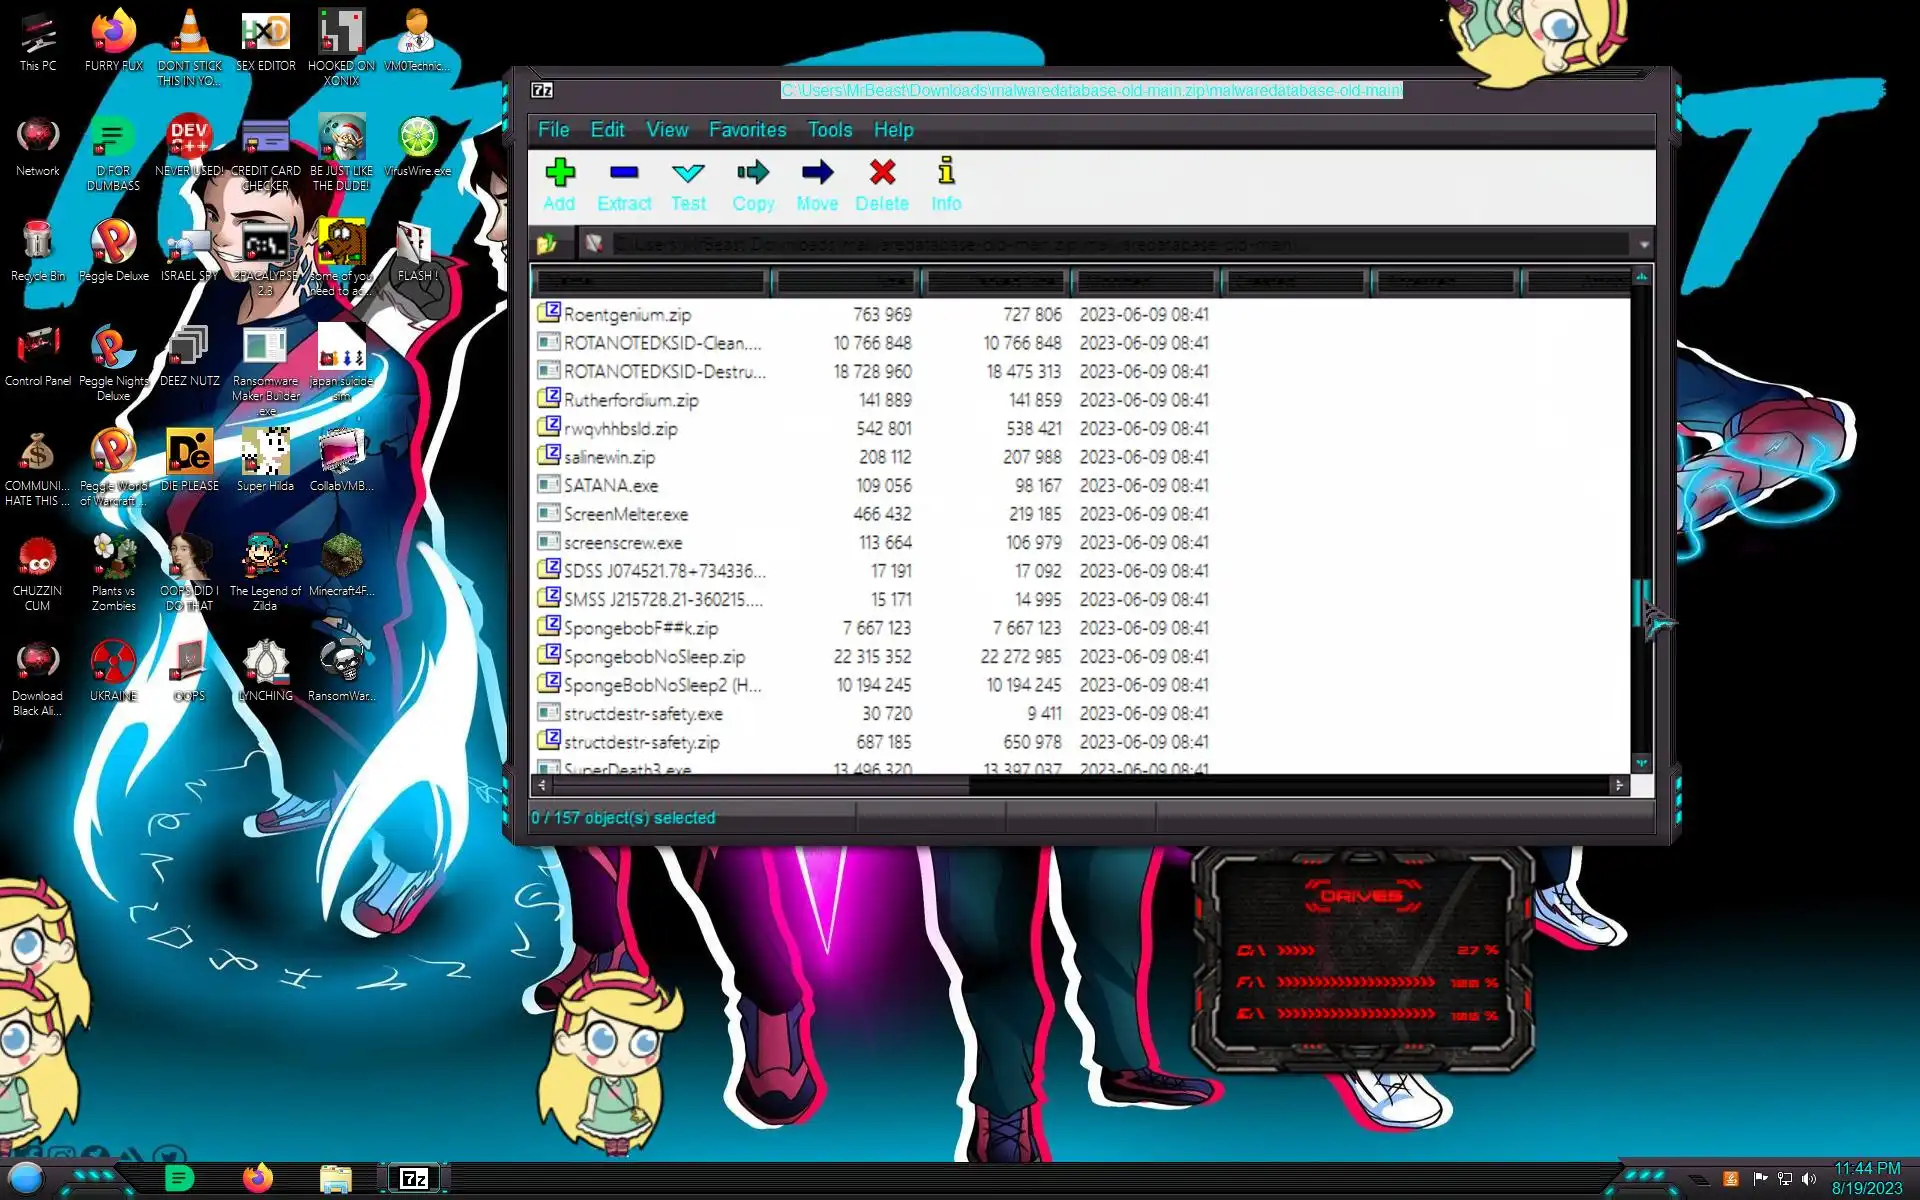
Task: Open the address bar path dropdown
Action: click(1643, 244)
